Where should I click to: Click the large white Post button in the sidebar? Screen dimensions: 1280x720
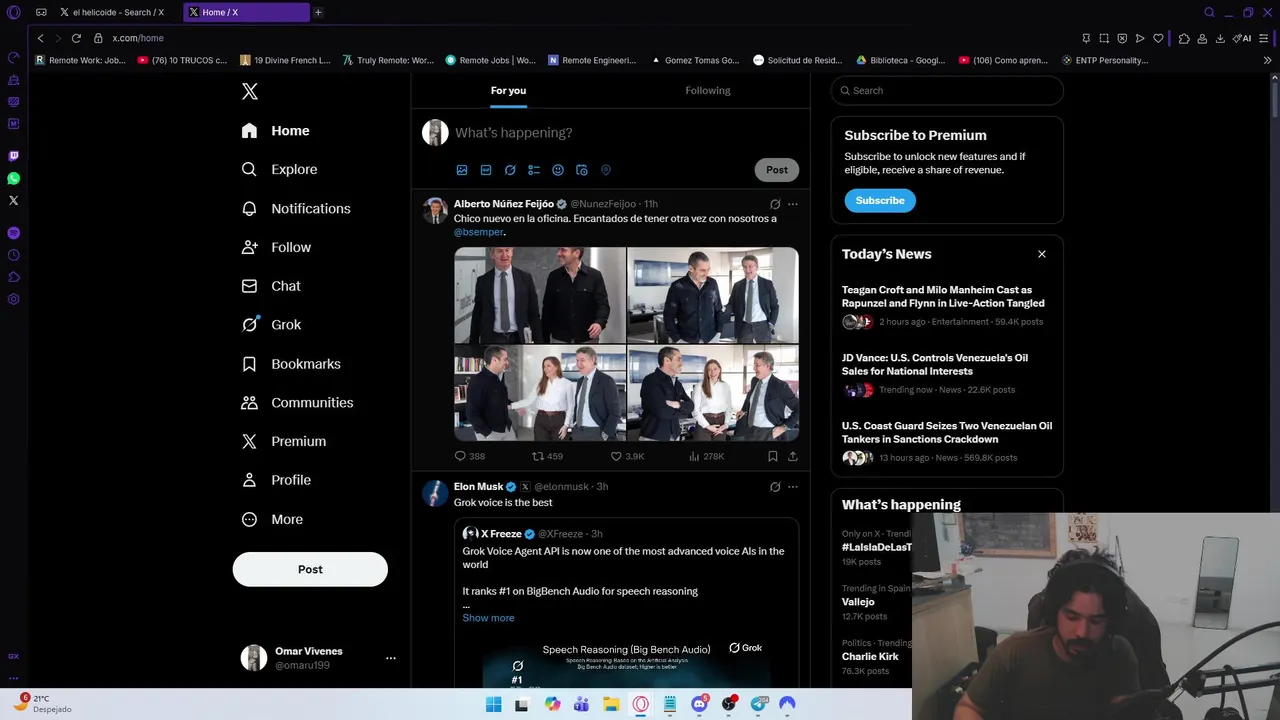[x=310, y=569]
